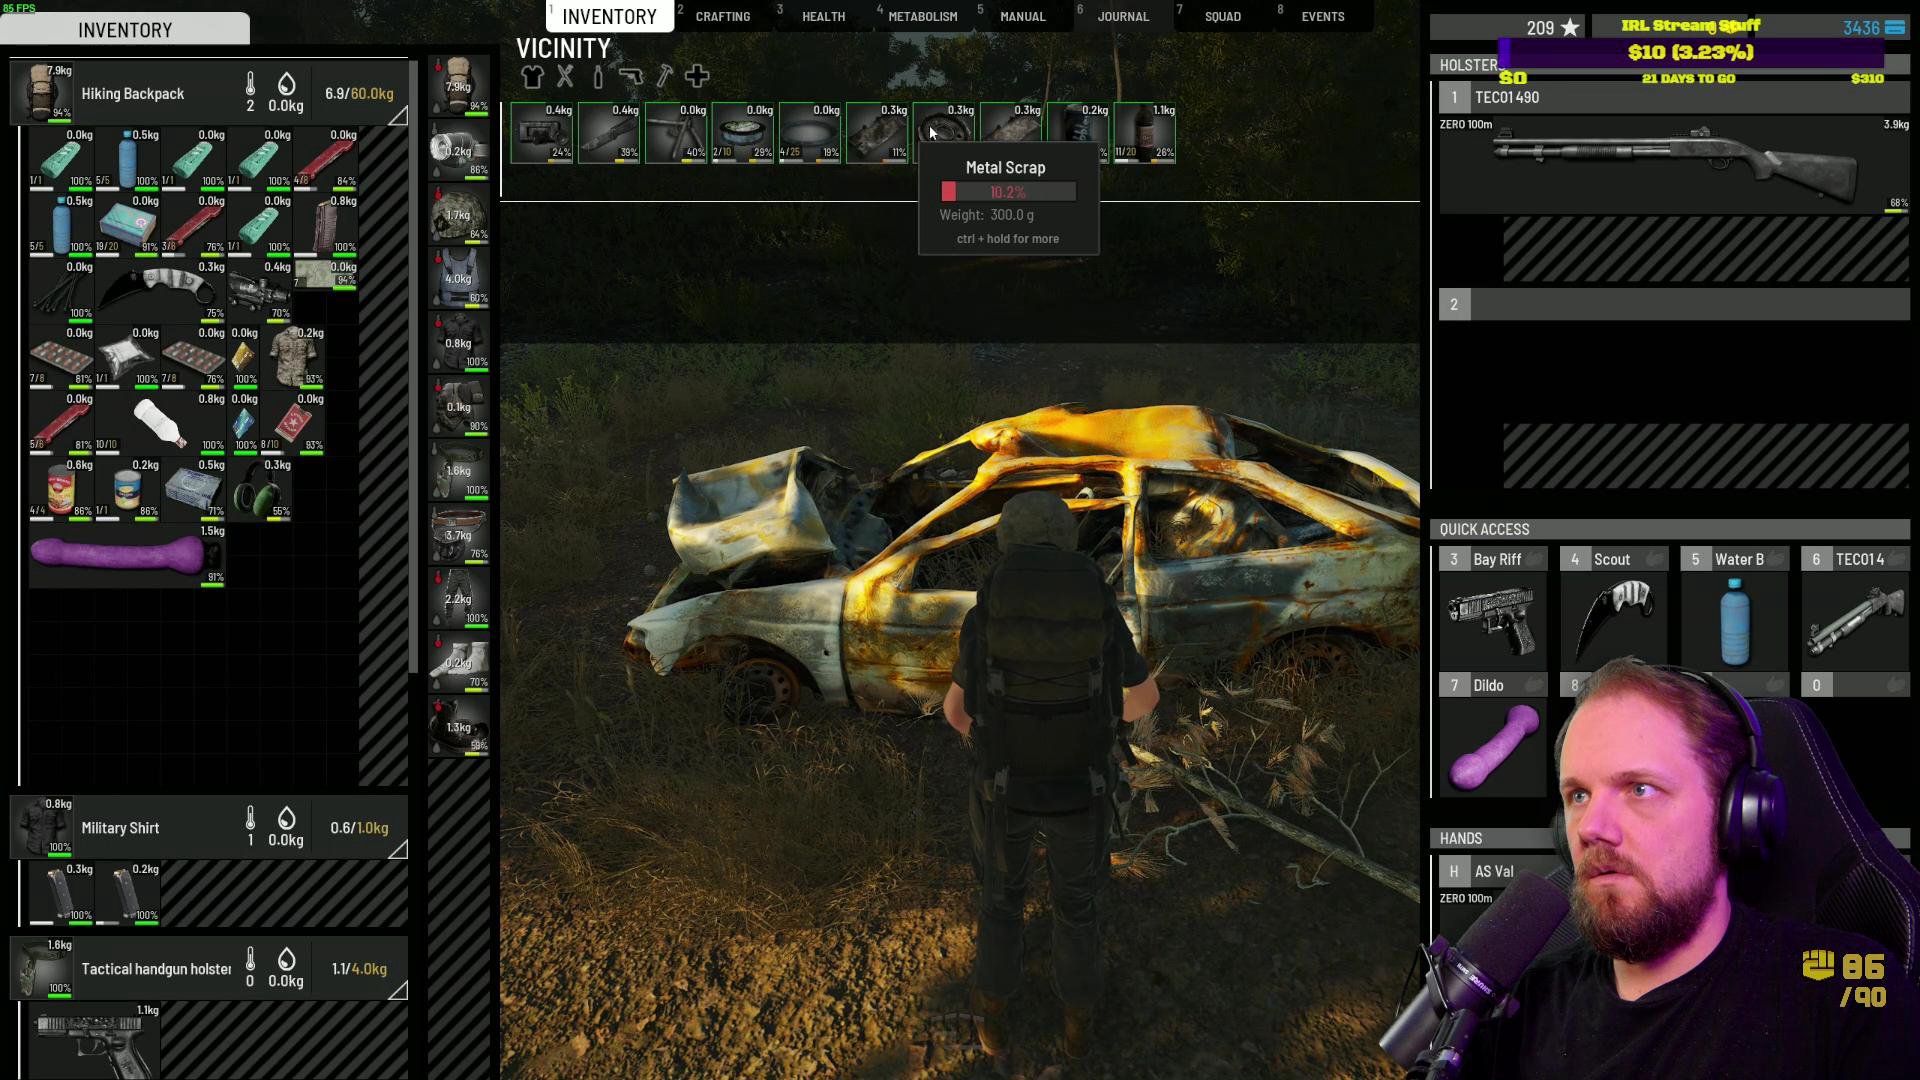Select the equipped 1.7kg helmet slot
Screen dimensions: 1920x1080
459,214
